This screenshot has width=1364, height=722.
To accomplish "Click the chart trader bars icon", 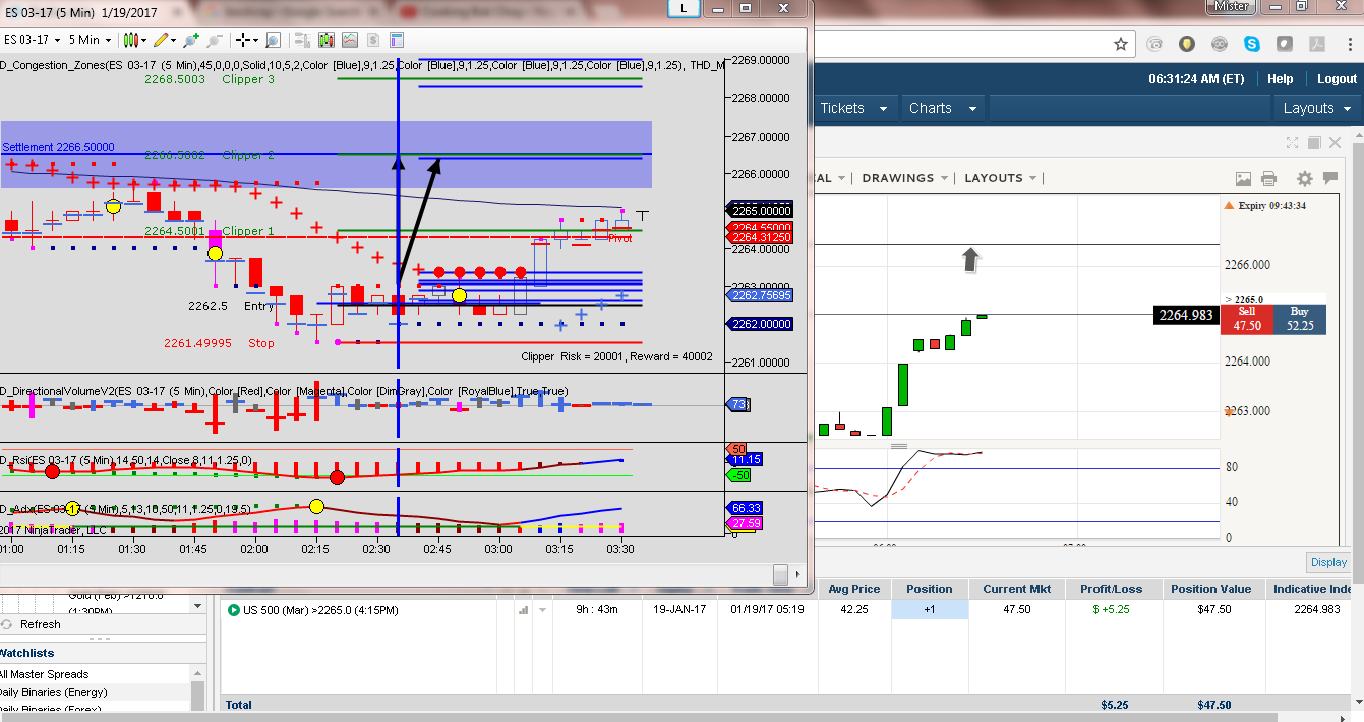I will pos(302,40).
